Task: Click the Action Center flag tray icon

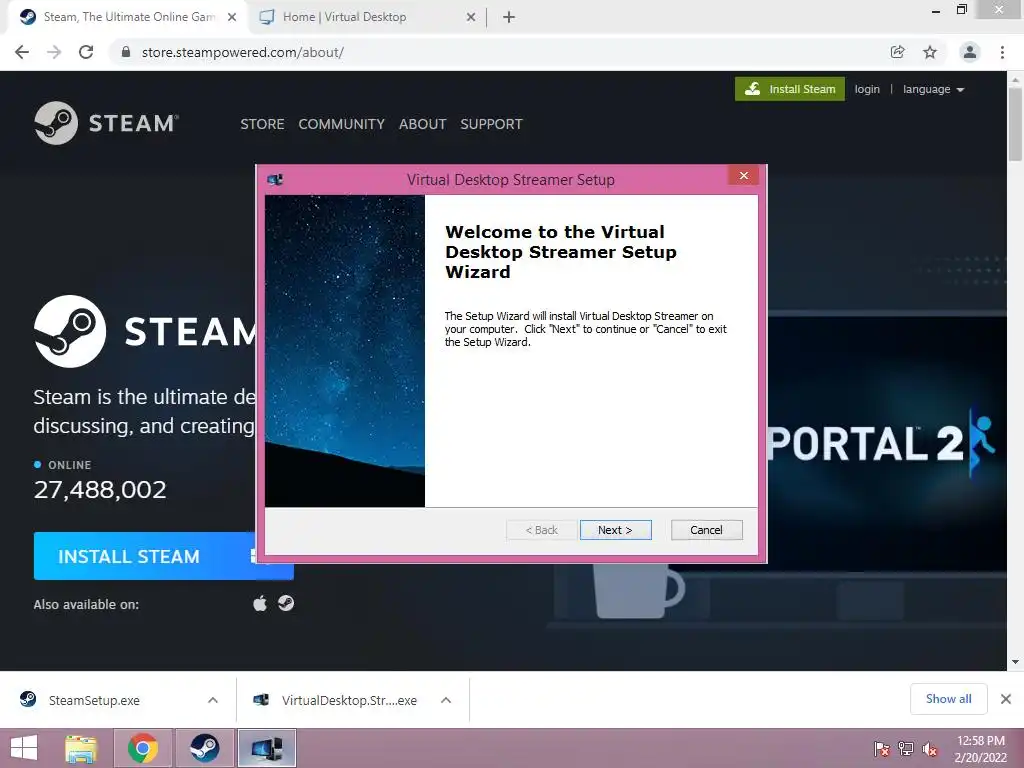Action: coord(882,749)
